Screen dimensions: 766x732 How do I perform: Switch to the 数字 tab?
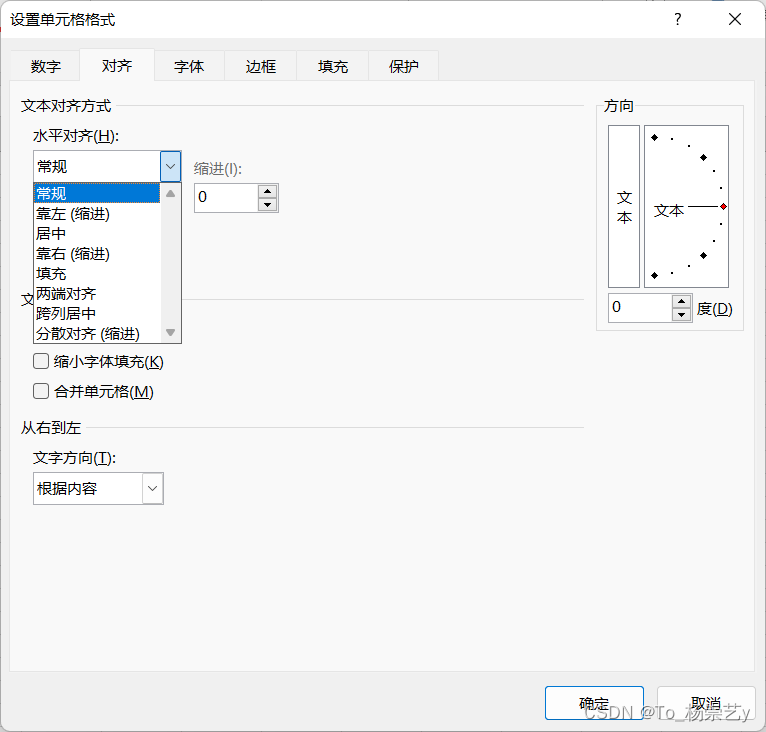[45, 66]
